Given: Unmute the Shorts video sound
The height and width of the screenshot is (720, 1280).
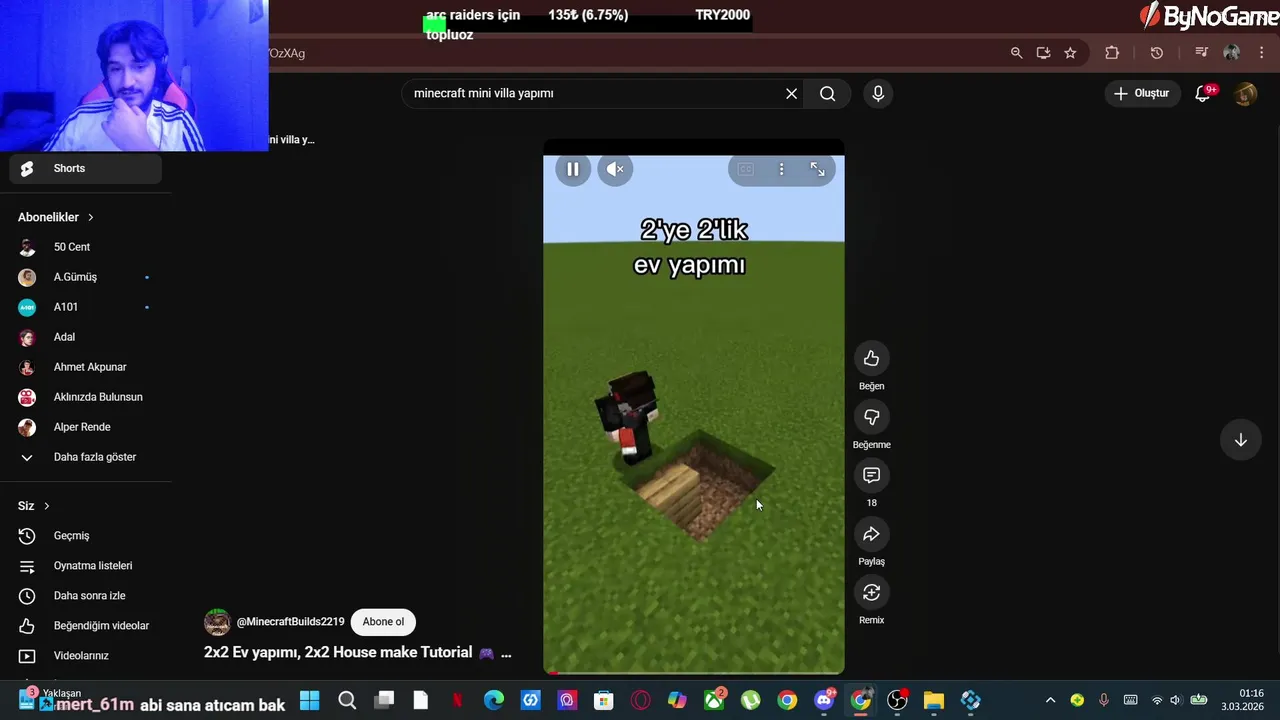Looking at the screenshot, I should [x=615, y=169].
